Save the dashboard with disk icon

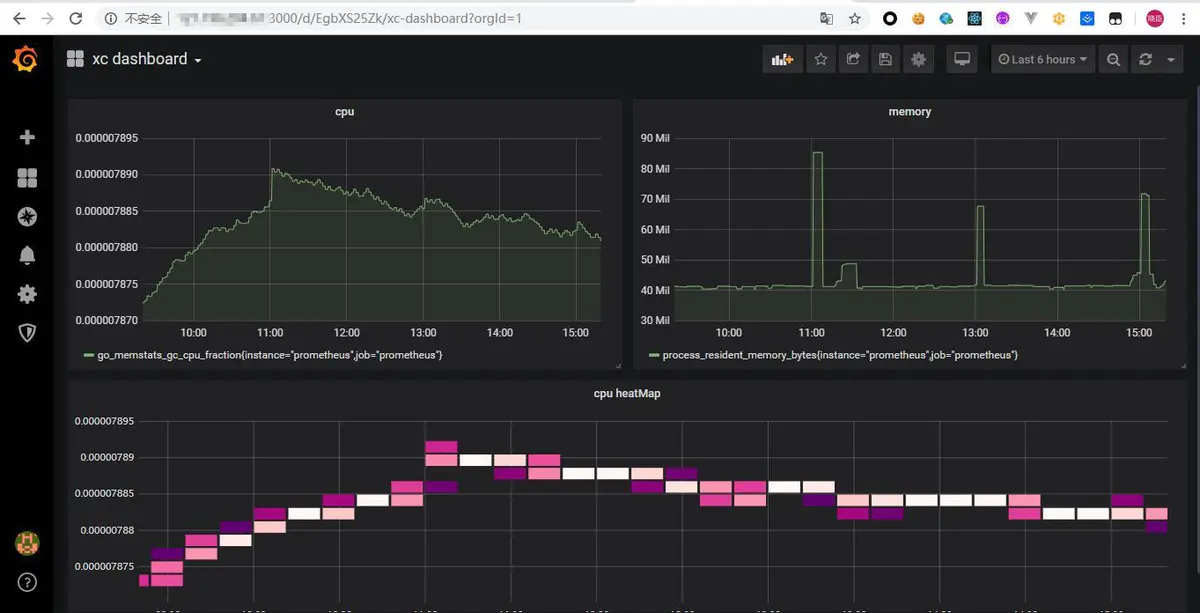(x=885, y=60)
